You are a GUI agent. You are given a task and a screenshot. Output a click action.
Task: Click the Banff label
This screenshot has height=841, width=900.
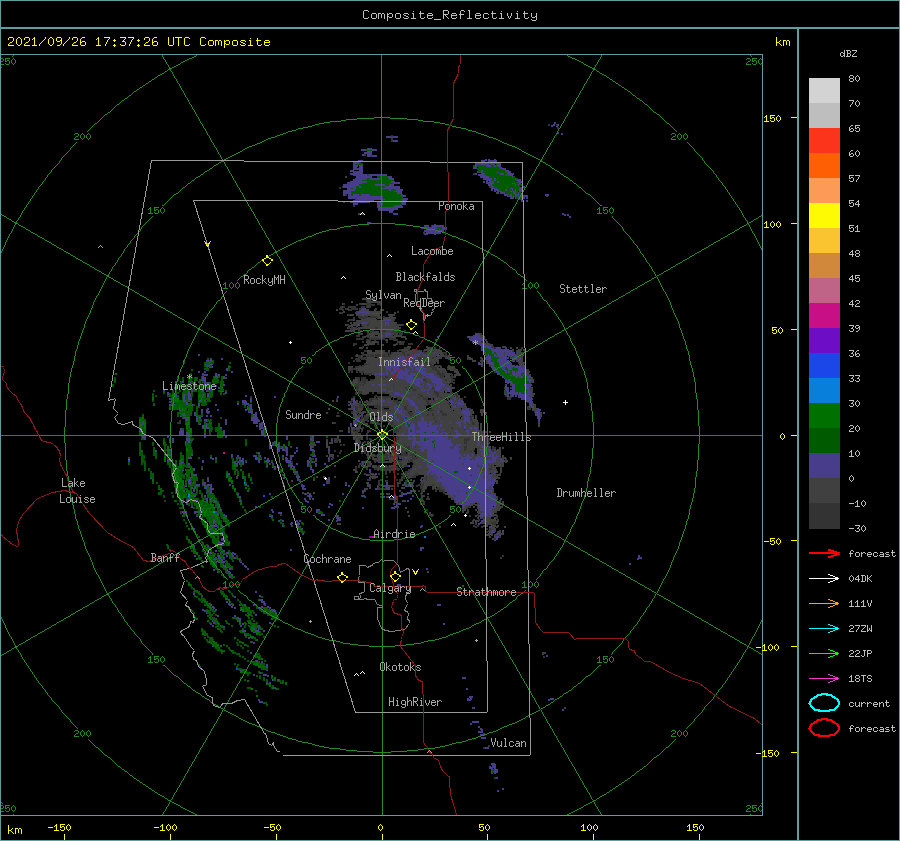[165, 557]
